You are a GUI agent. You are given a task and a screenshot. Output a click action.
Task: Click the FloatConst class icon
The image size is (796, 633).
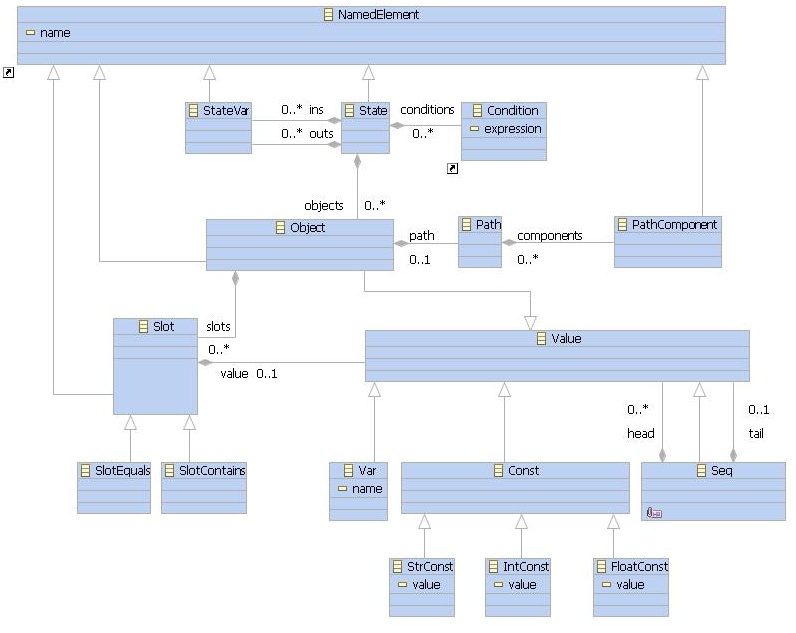(601, 567)
